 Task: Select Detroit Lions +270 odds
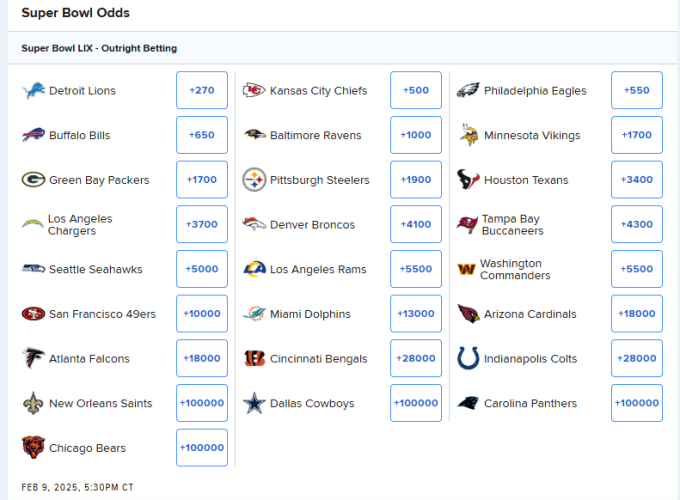point(202,90)
